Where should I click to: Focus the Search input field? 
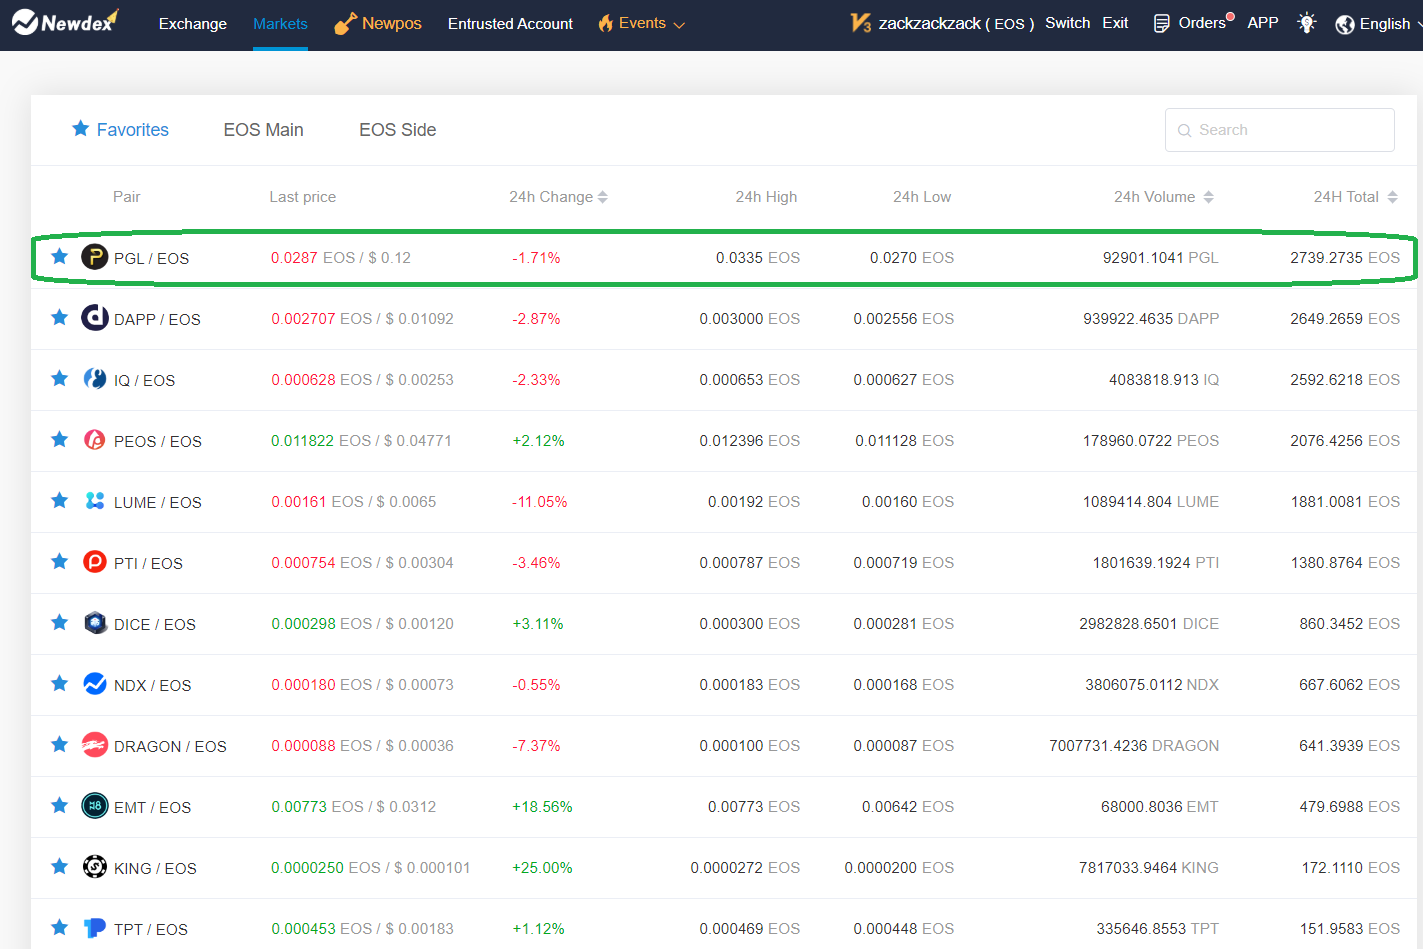point(1279,130)
